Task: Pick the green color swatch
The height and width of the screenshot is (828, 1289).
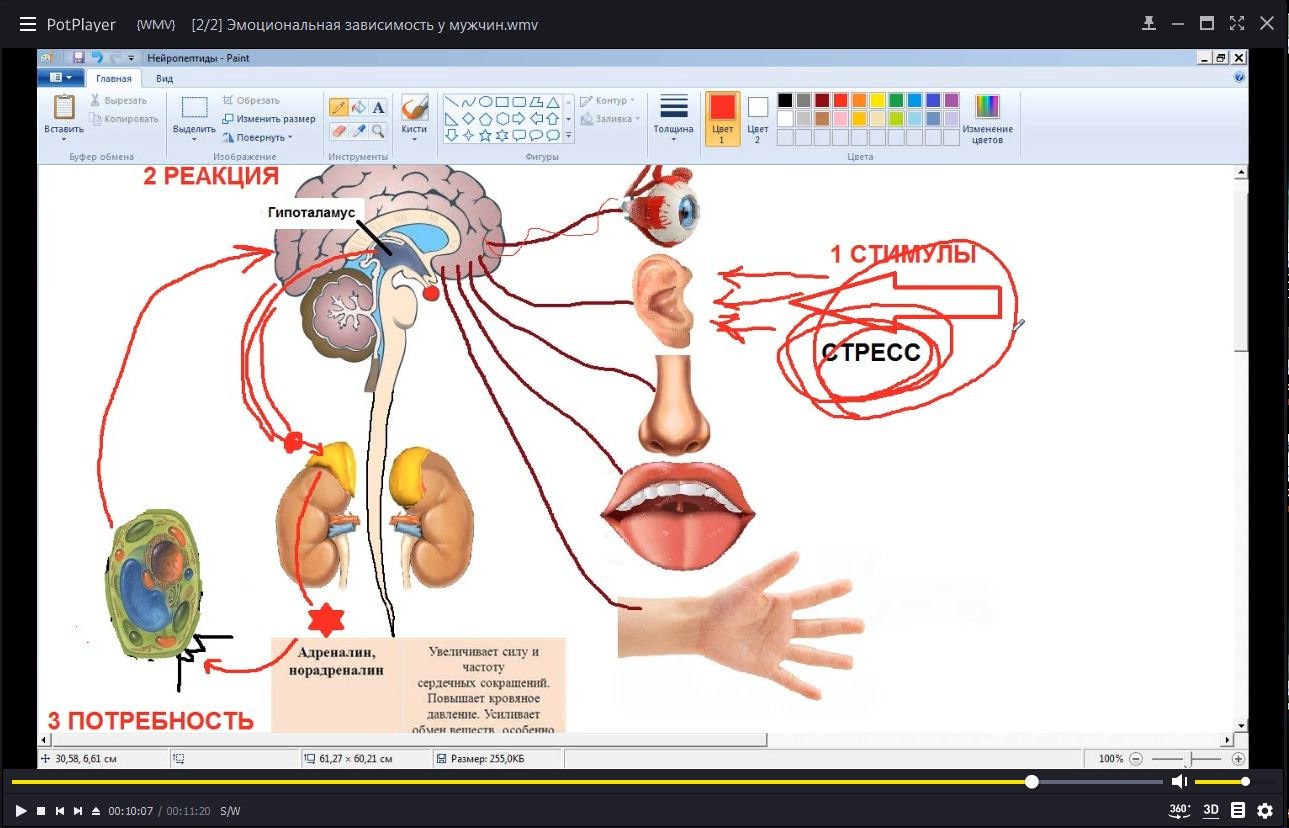Action: [896, 100]
